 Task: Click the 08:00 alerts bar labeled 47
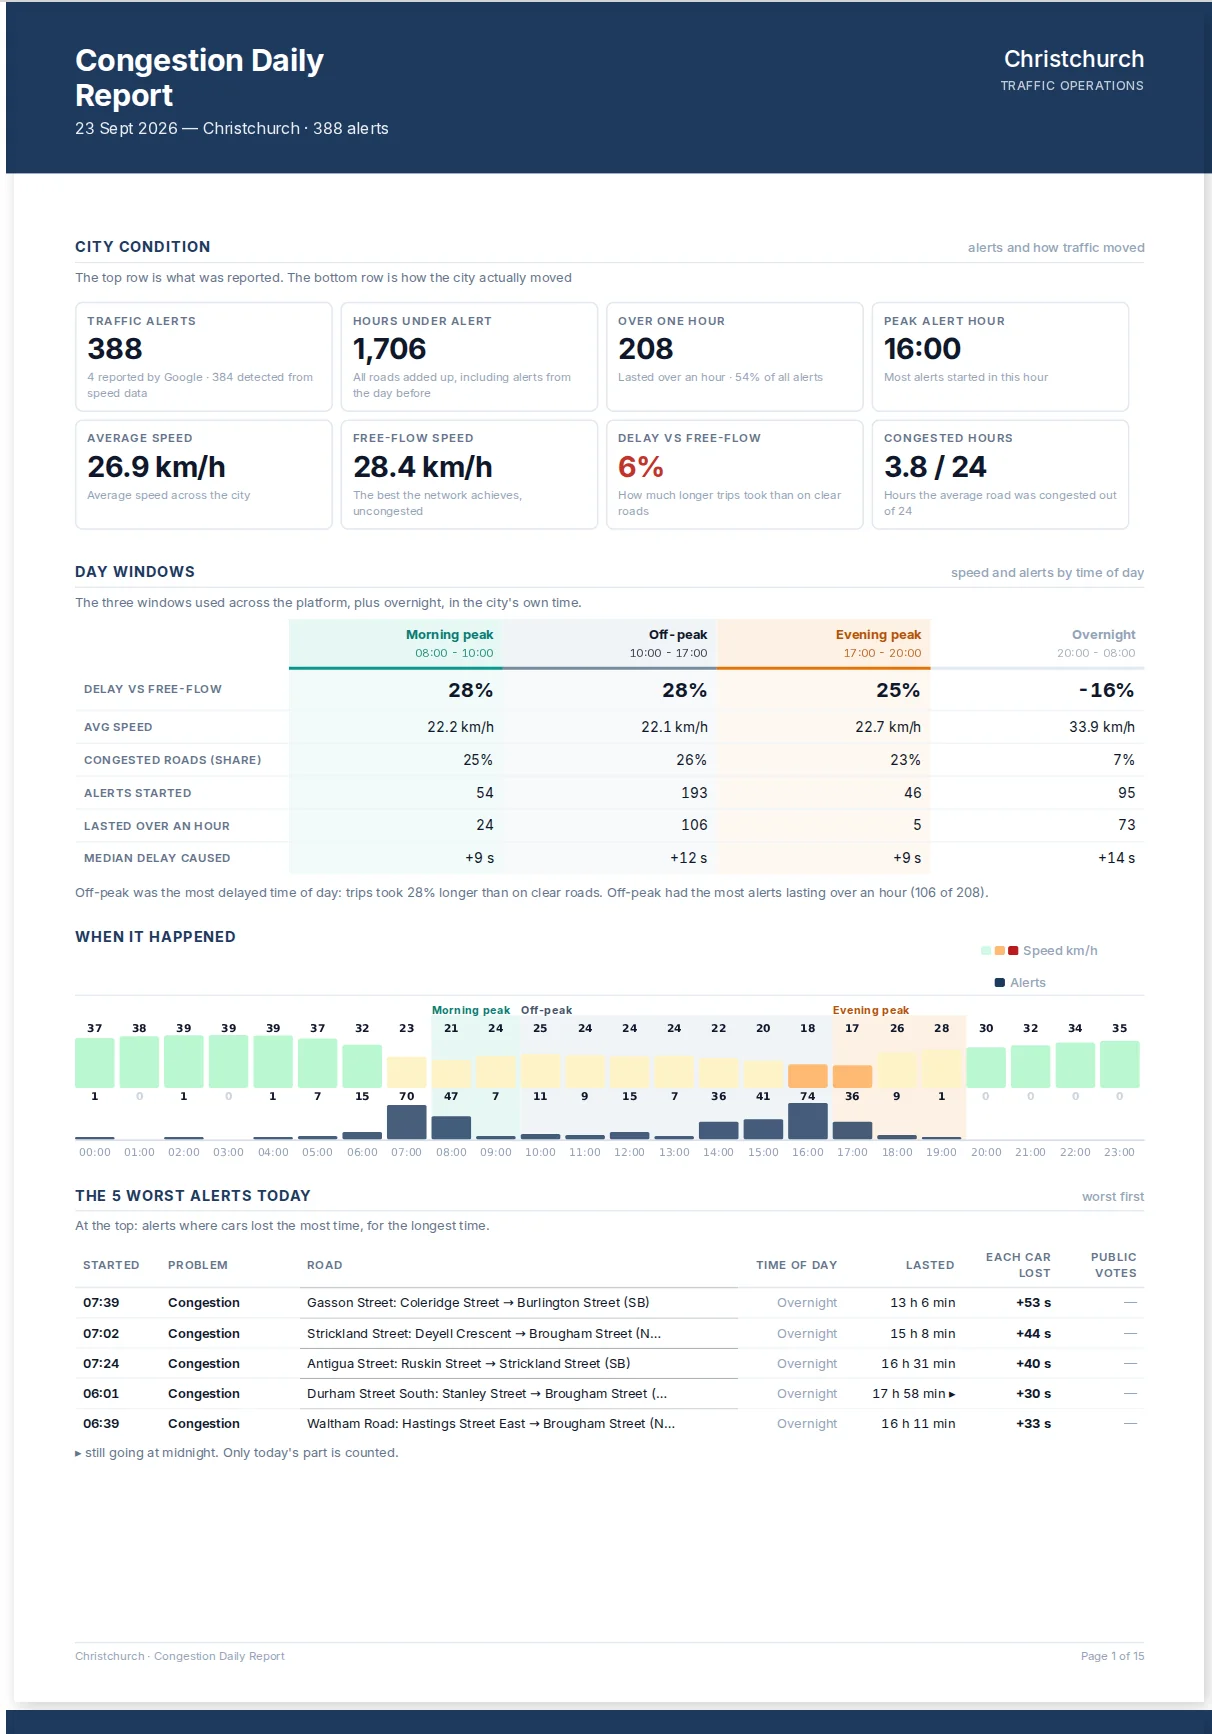click(x=451, y=1128)
